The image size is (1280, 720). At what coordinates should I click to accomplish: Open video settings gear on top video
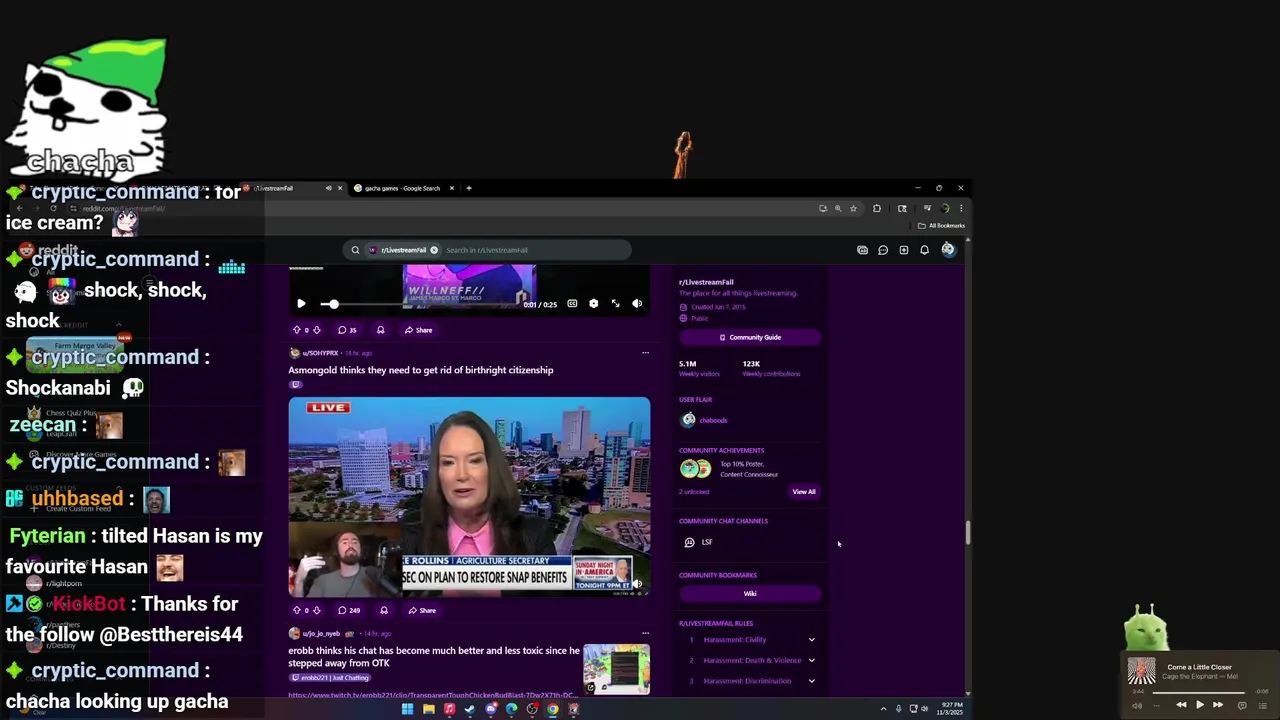pyautogui.click(x=593, y=304)
